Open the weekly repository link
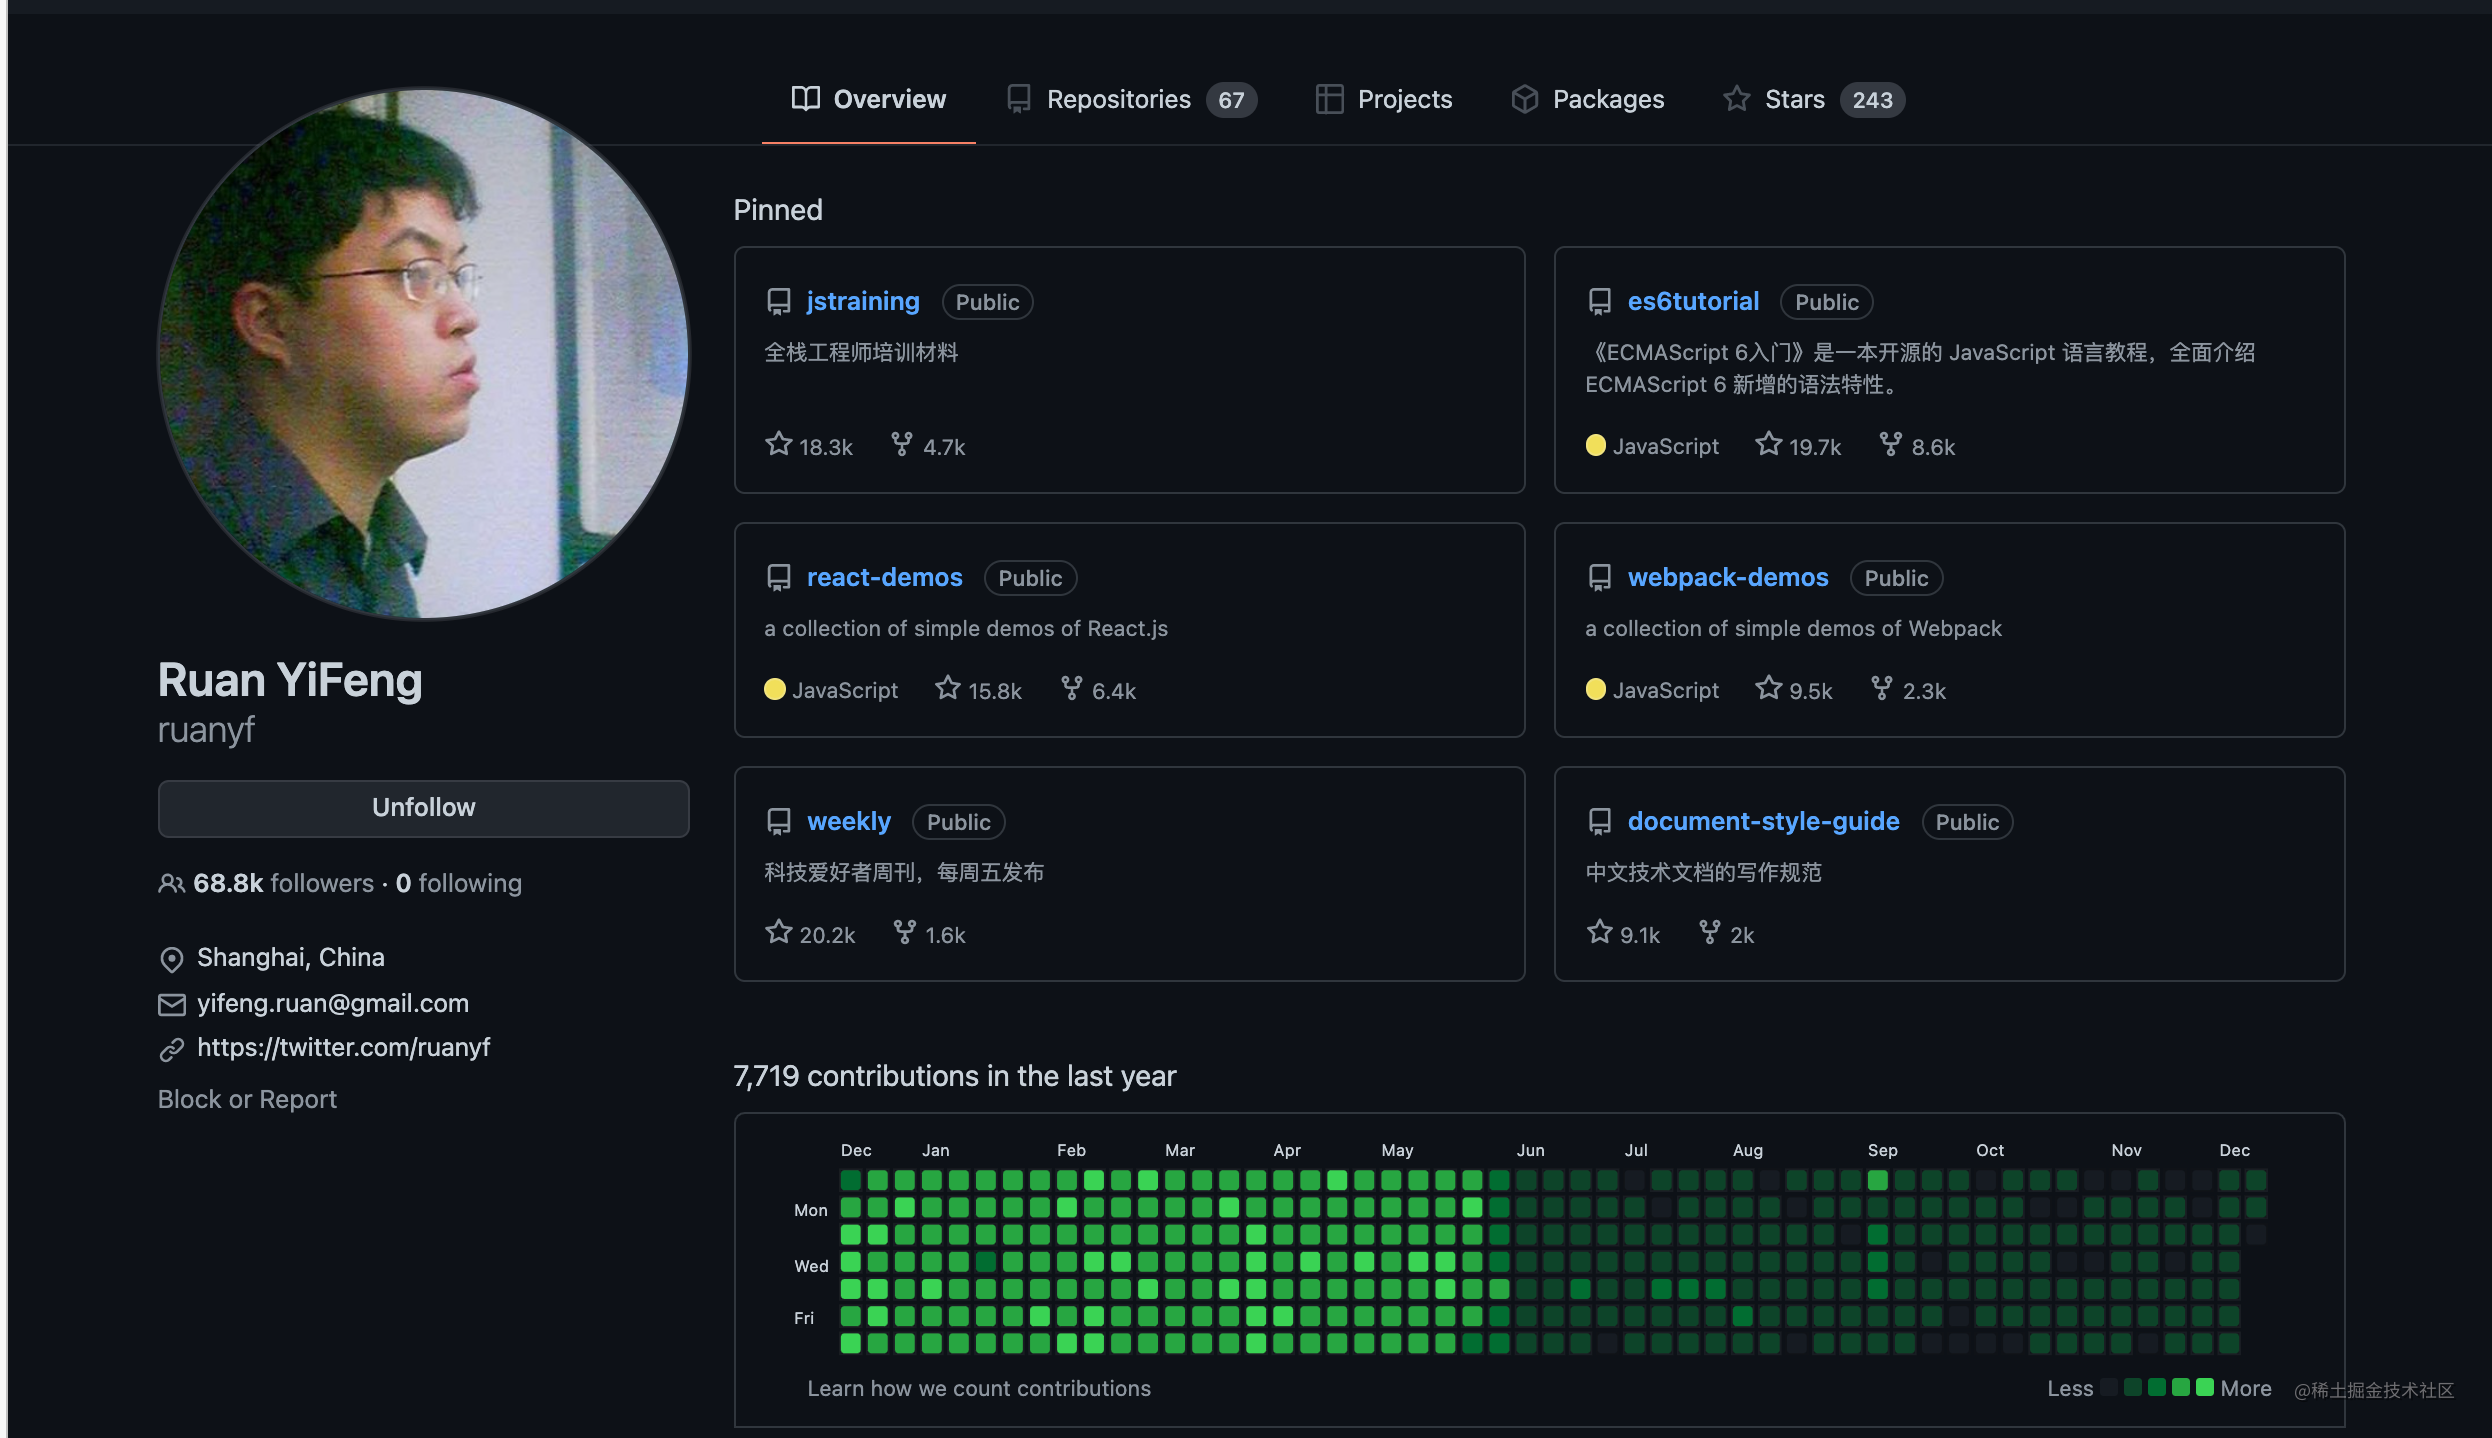 pos(848,821)
